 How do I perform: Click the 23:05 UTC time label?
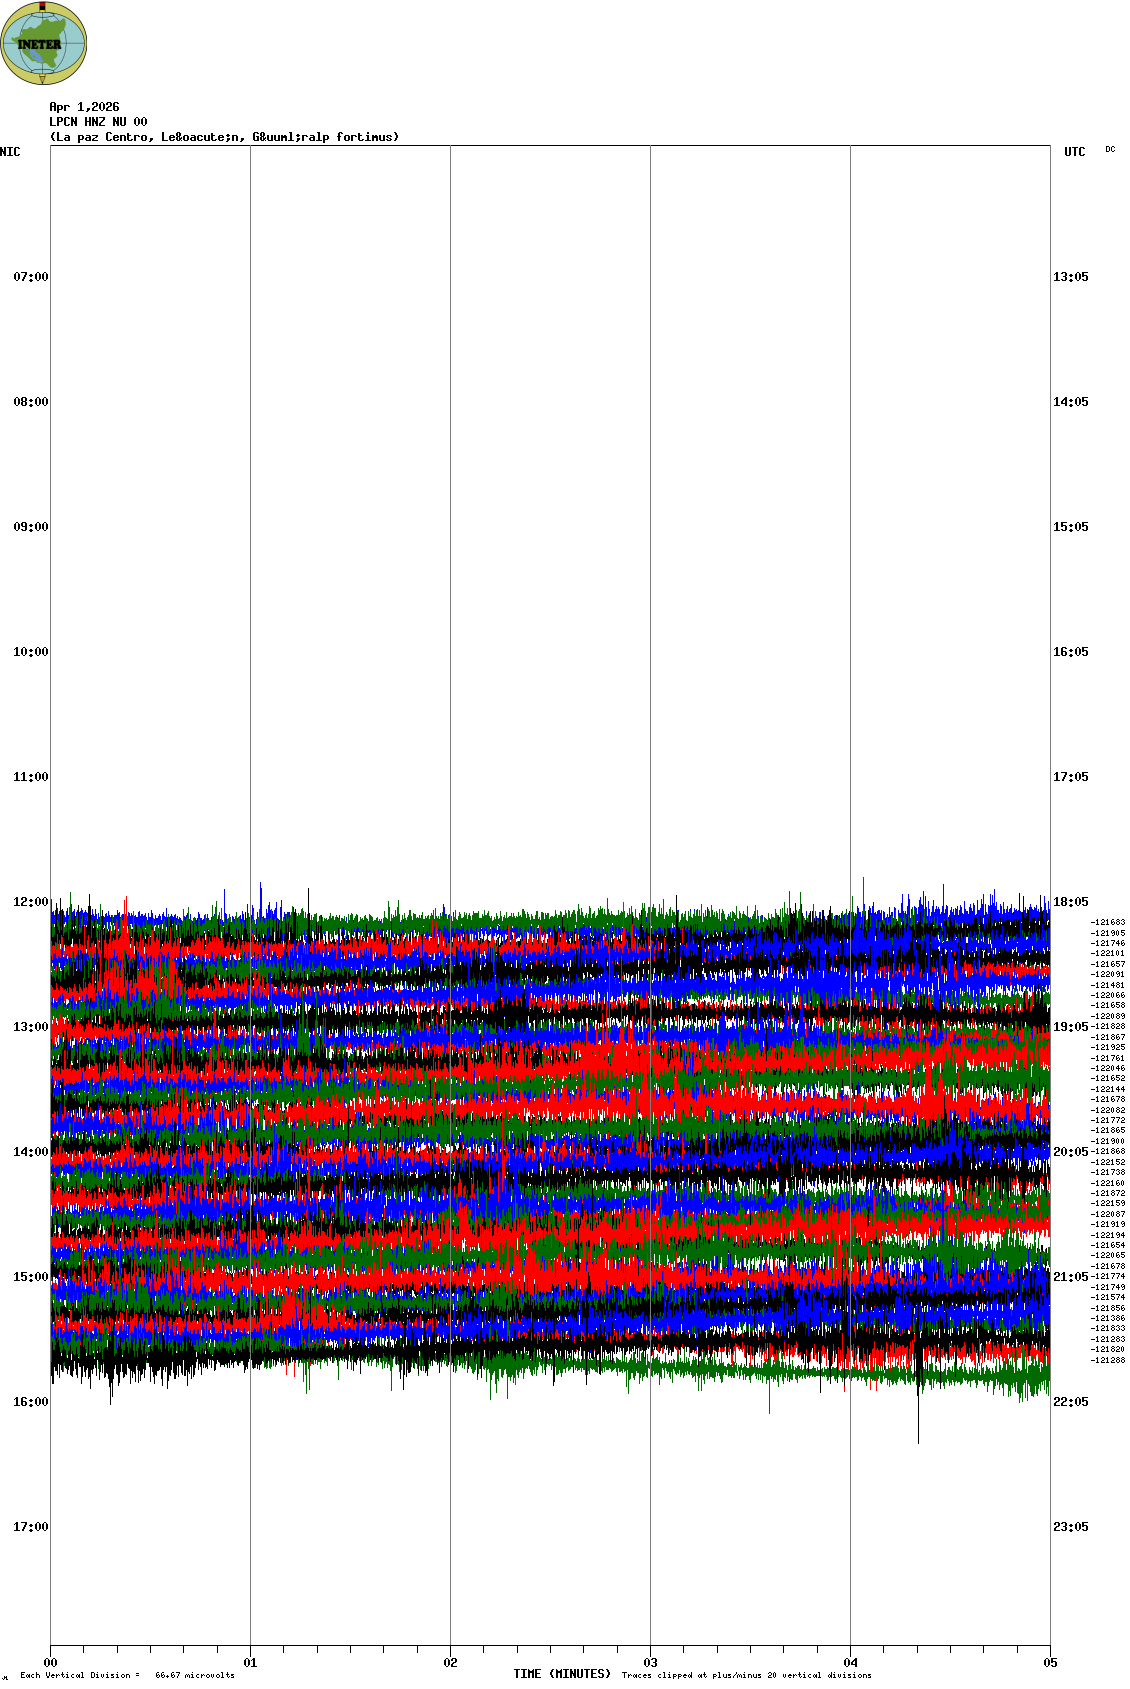[x=1070, y=1527]
